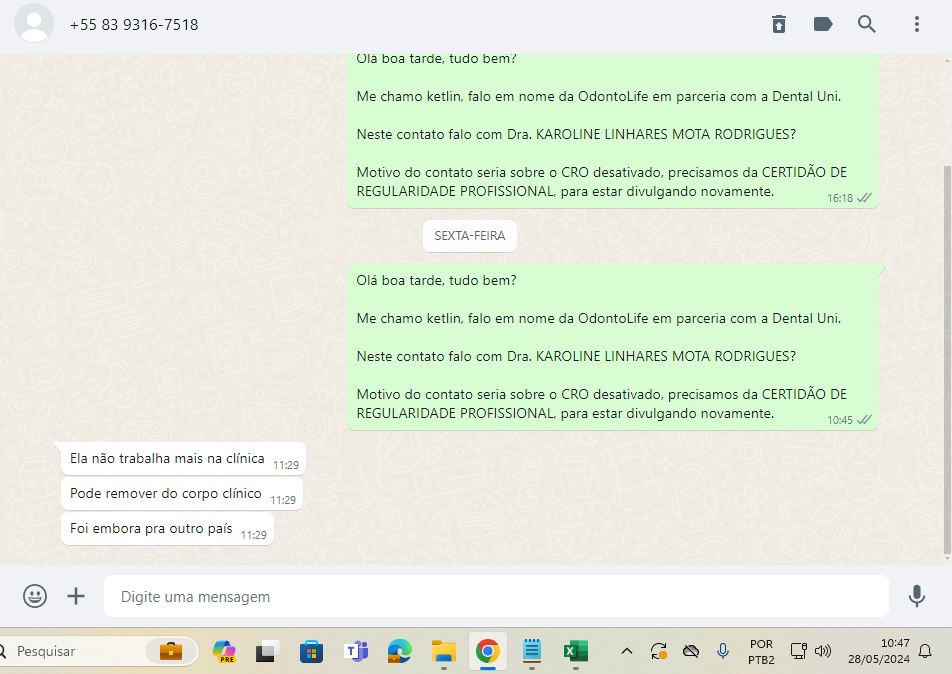This screenshot has width=952, height=674.
Task: Open File Explorer from taskbar
Action: (x=444, y=652)
